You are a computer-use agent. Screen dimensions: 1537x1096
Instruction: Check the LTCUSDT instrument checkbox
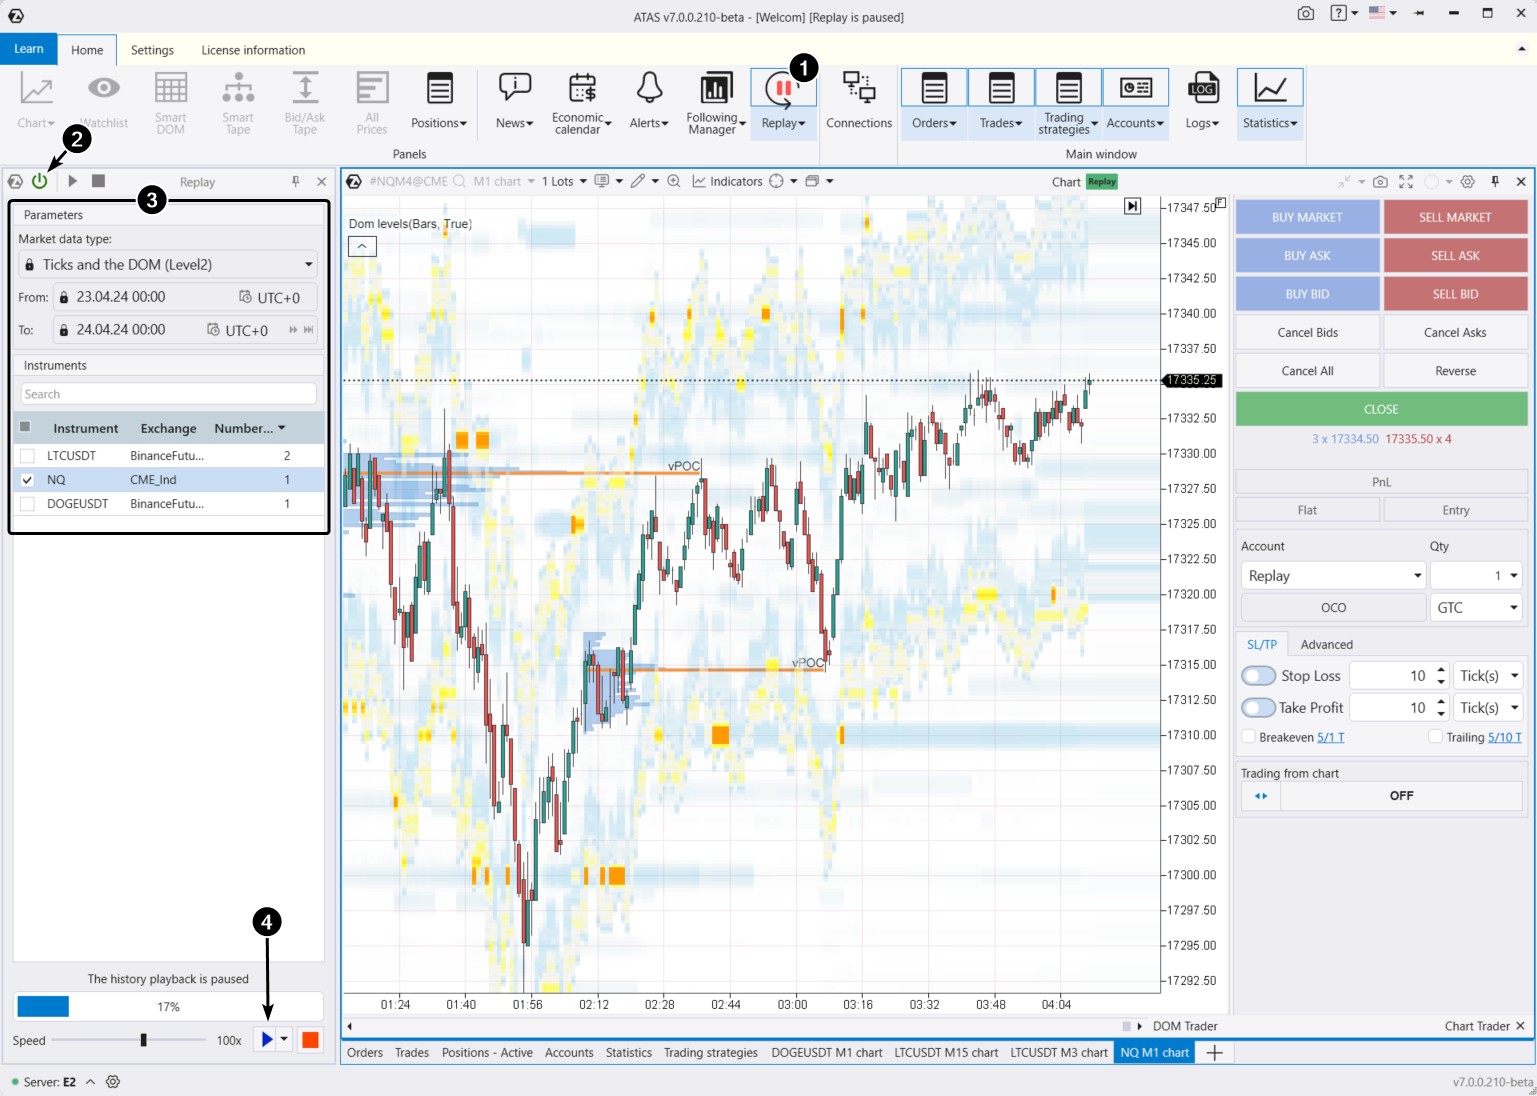click(26, 455)
